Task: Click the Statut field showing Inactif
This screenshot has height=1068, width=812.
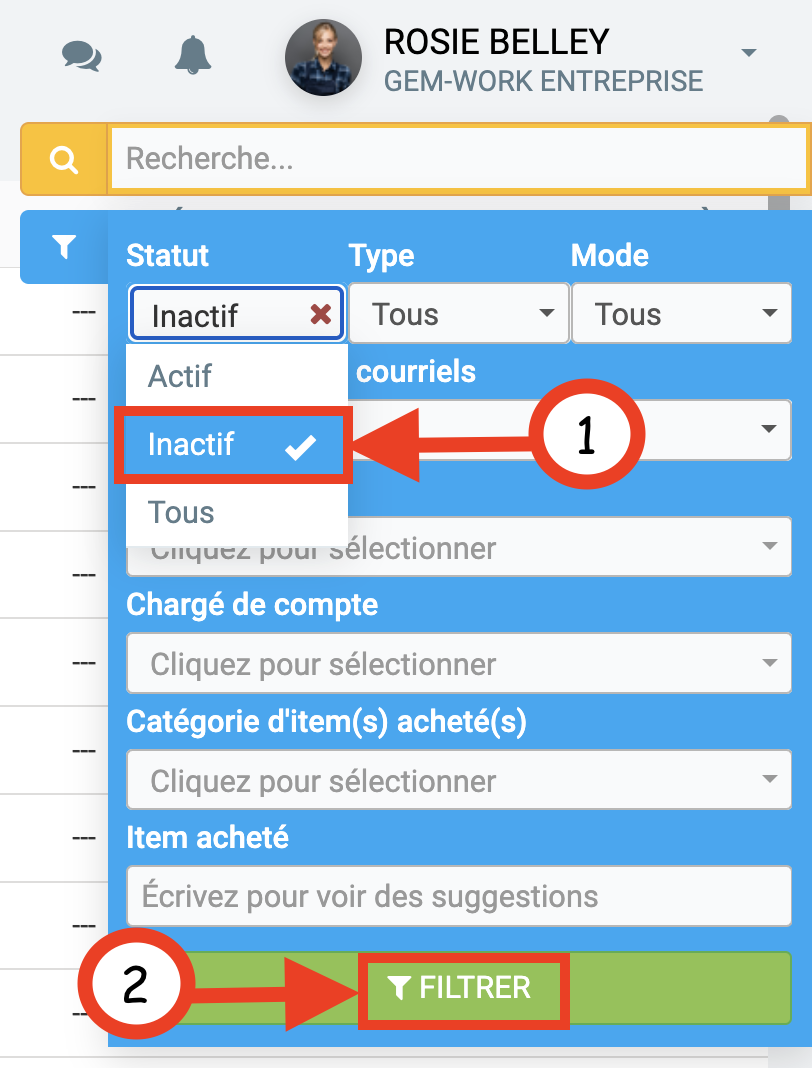Action: [x=220, y=315]
